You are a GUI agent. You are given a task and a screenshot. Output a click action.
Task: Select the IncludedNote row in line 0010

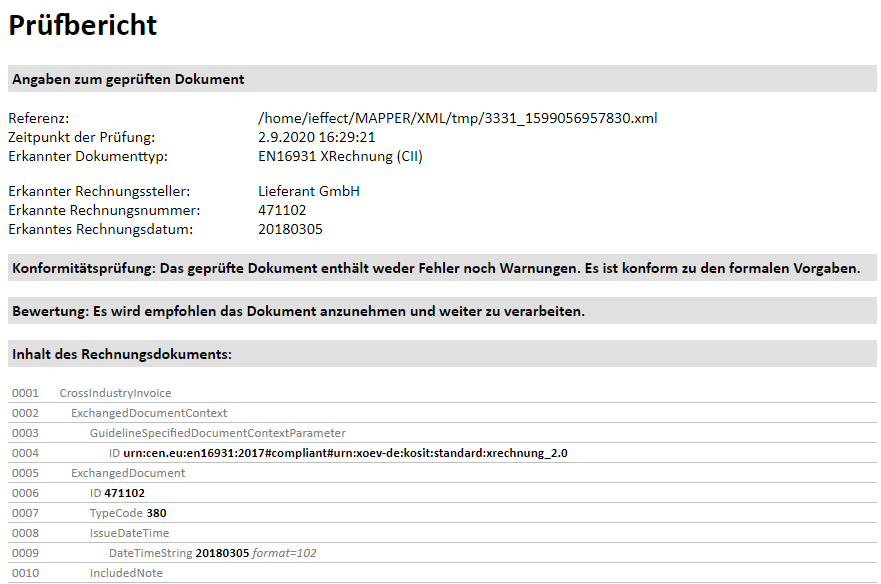[x=126, y=573]
